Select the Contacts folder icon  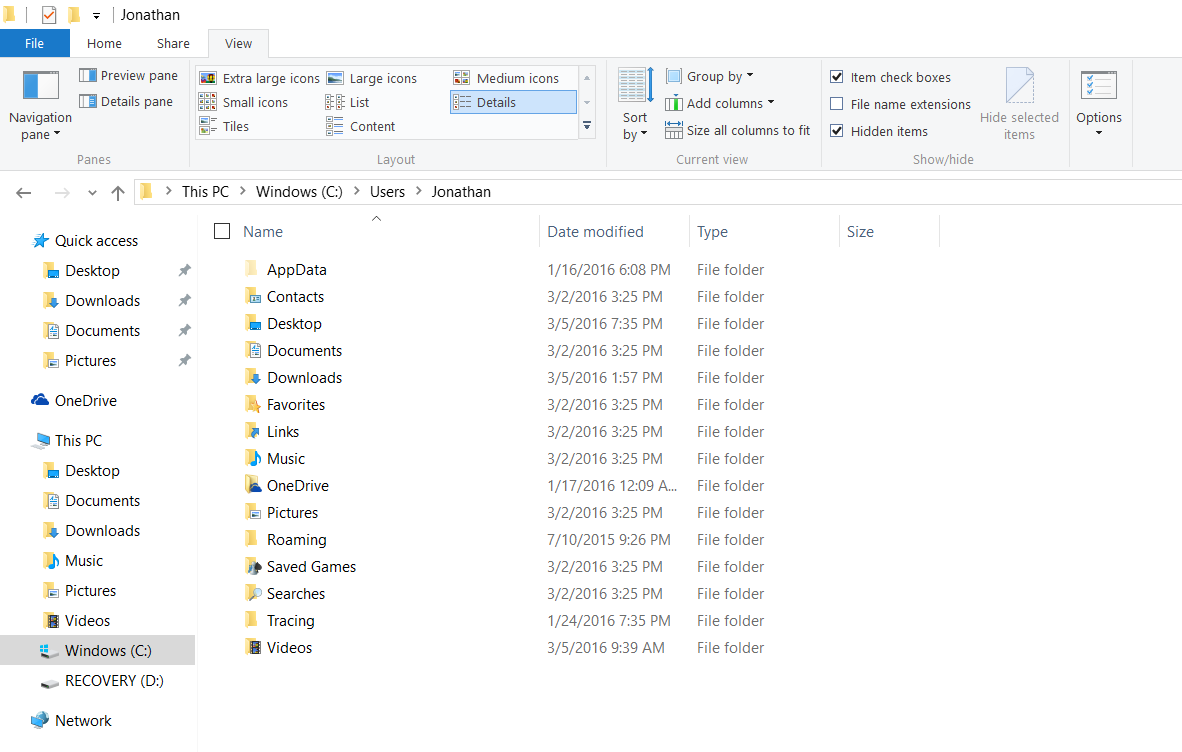click(253, 296)
